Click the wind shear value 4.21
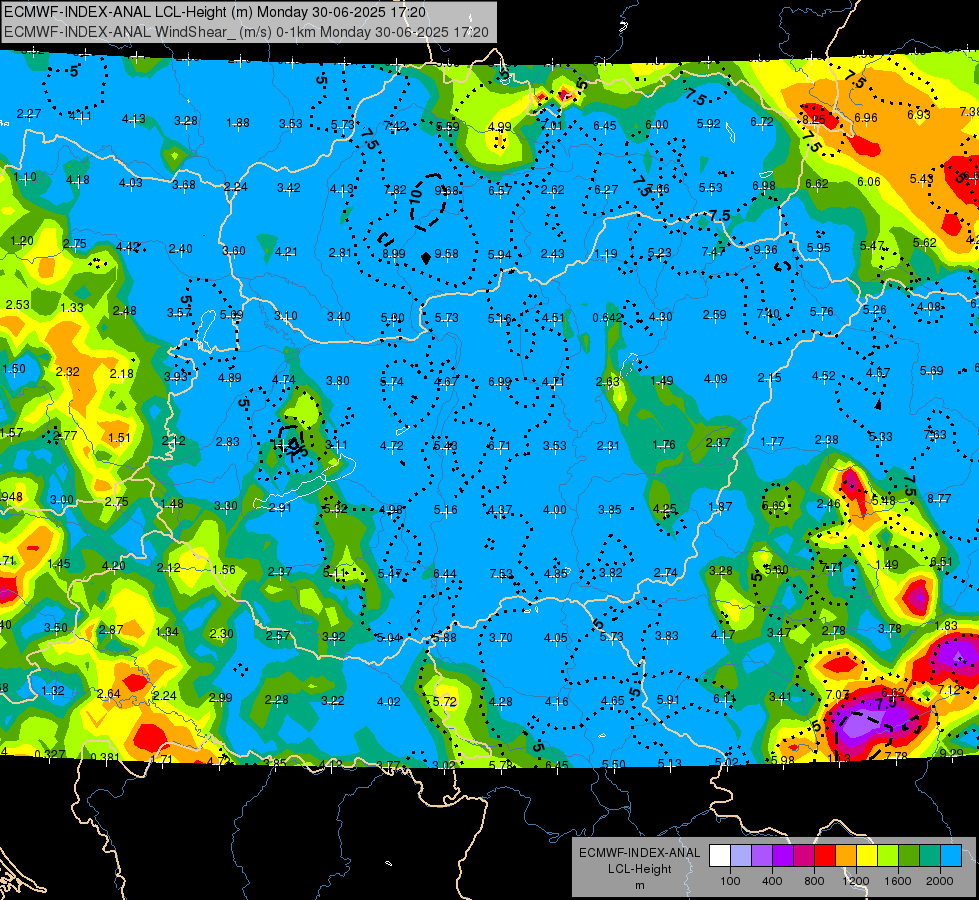 (286, 252)
